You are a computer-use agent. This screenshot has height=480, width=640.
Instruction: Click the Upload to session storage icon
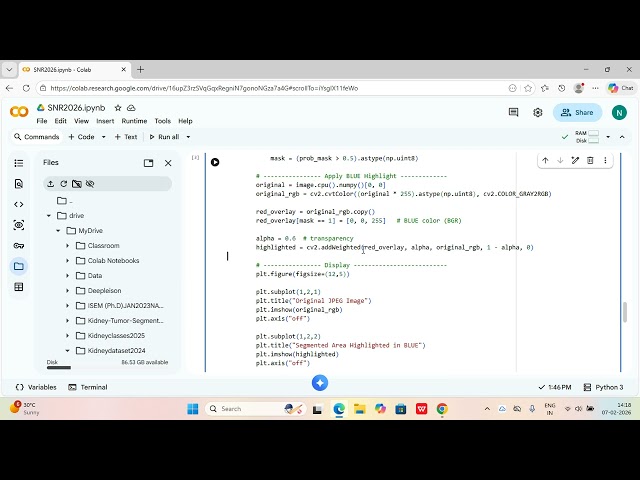tap(50, 184)
